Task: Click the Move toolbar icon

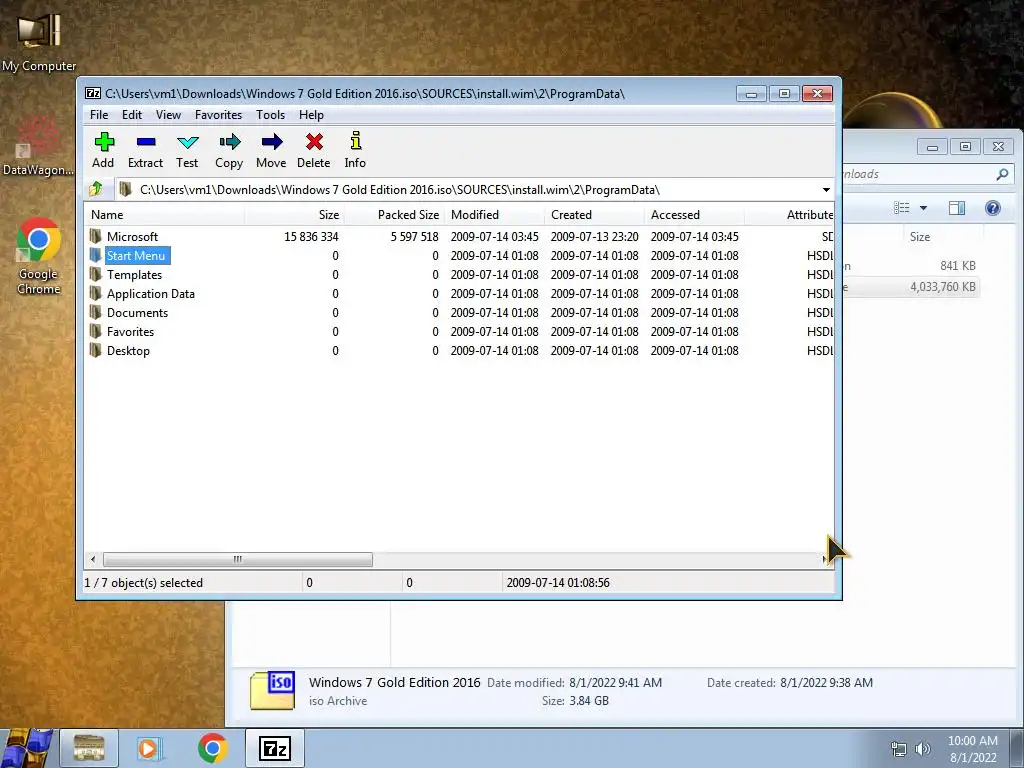Action: tap(271, 142)
